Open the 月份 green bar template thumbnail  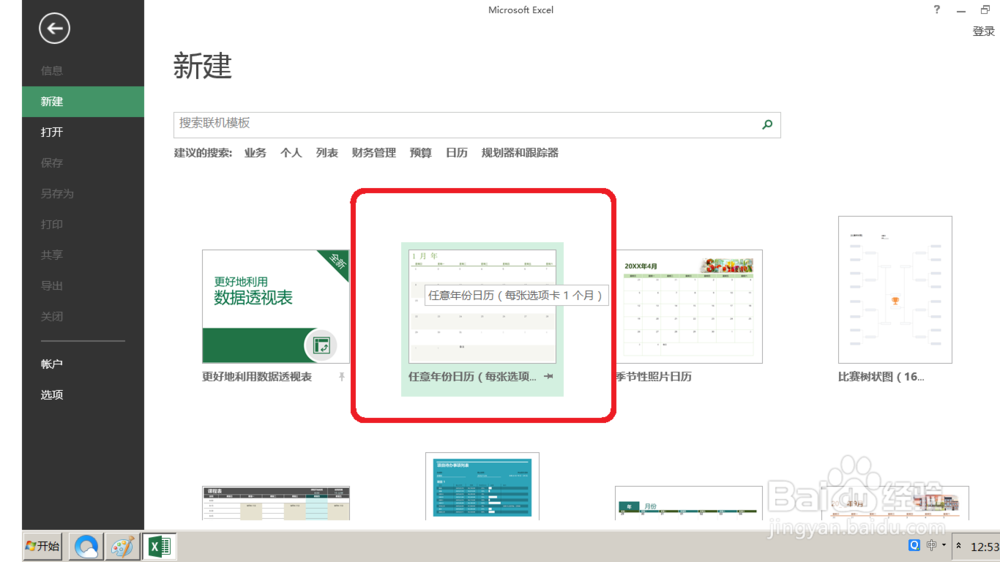point(689,503)
